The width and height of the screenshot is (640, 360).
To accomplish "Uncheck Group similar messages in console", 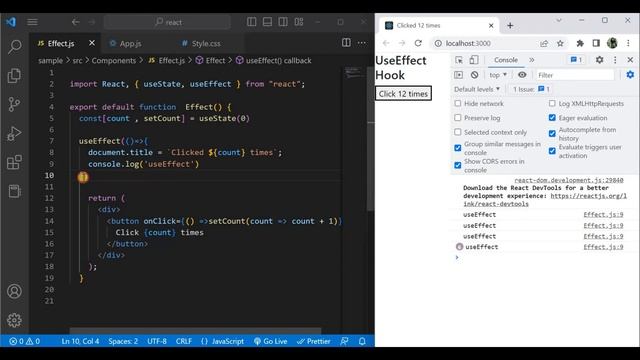I will point(458,148).
